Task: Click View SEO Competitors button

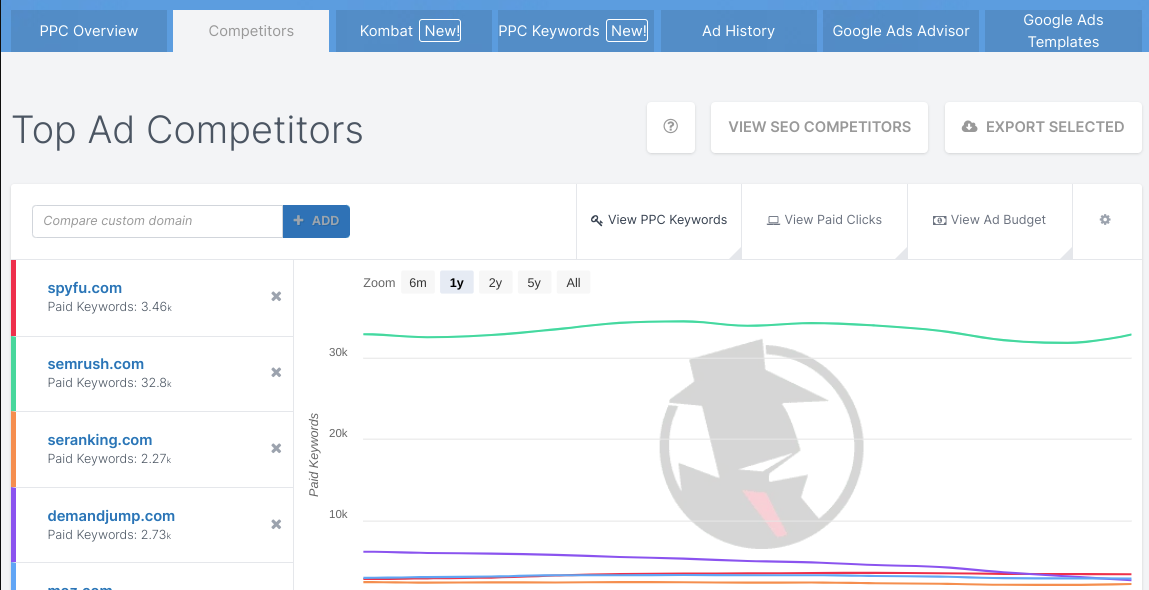Action: [x=819, y=127]
